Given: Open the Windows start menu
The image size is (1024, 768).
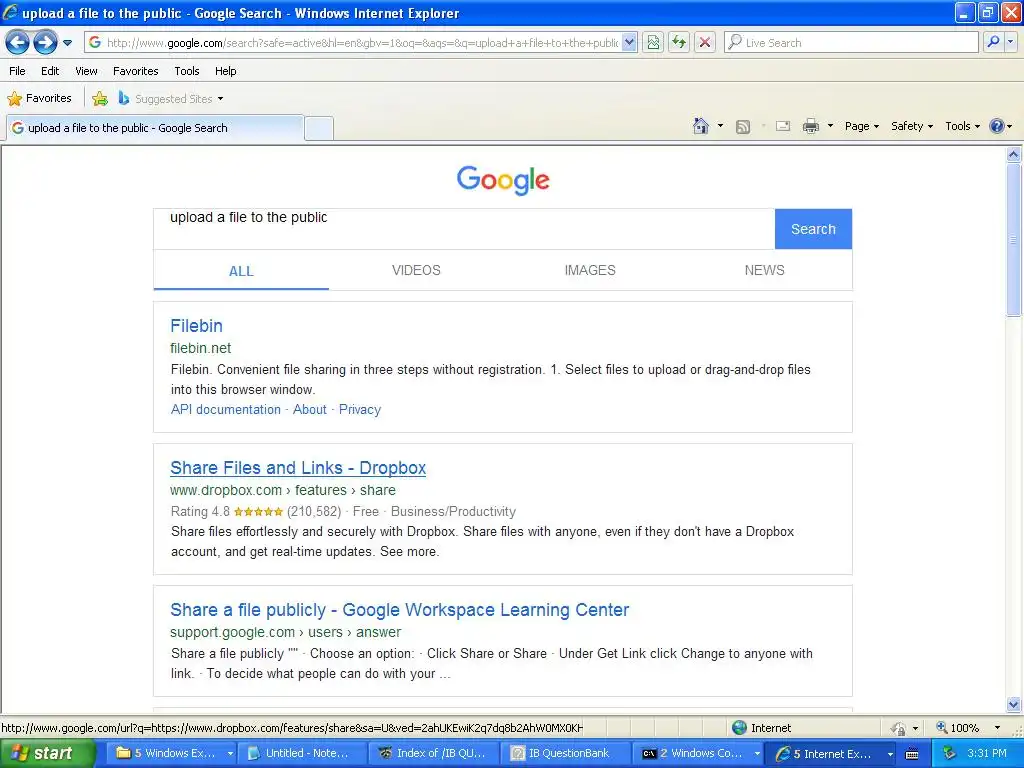Looking at the screenshot, I should [x=47, y=753].
